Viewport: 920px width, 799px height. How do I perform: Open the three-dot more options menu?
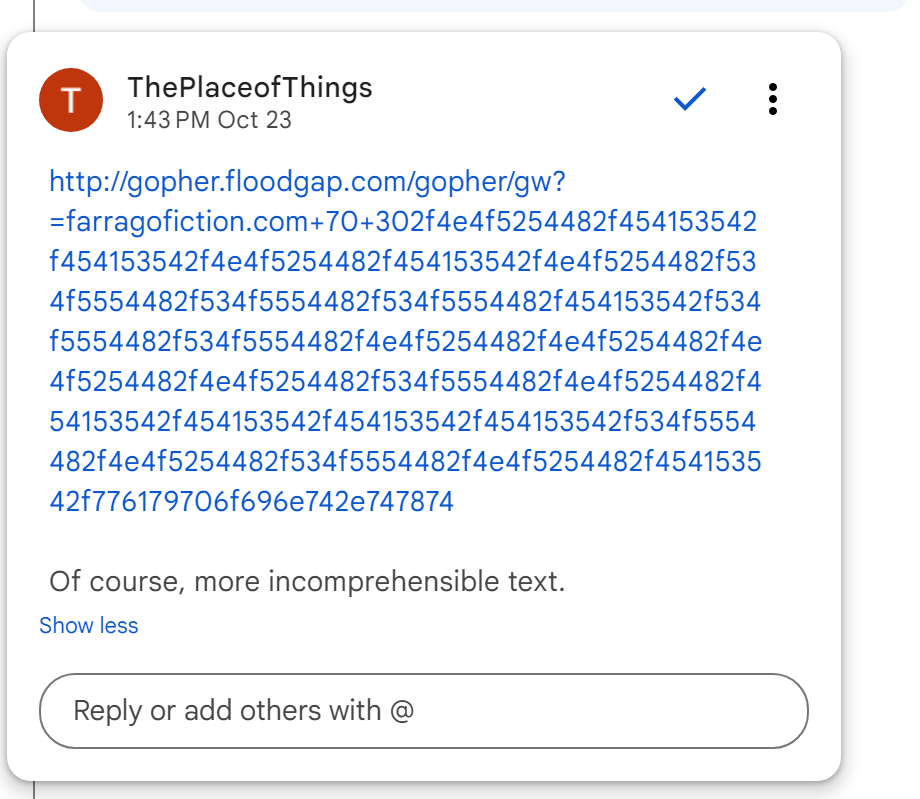[x=772, y=99]
